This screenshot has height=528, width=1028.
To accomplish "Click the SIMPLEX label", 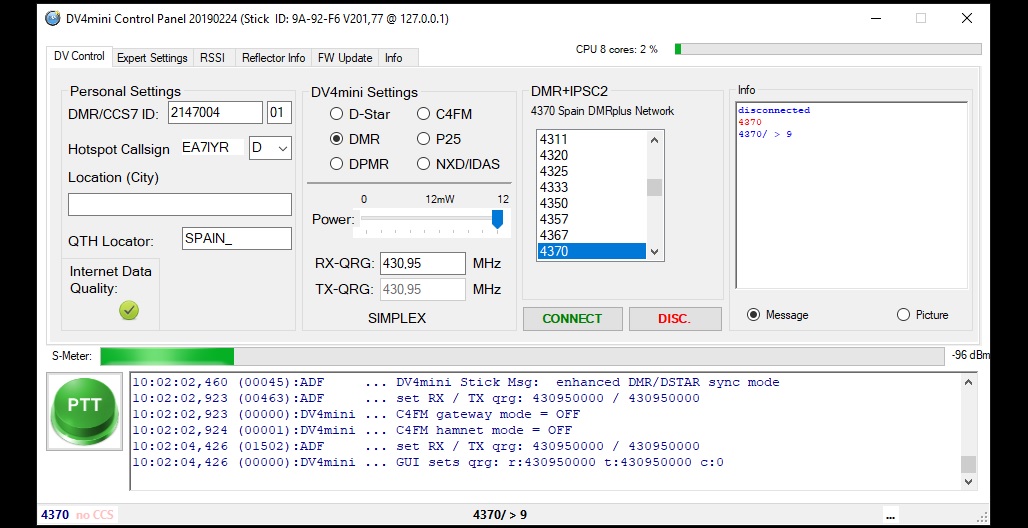I will [397, 319].
